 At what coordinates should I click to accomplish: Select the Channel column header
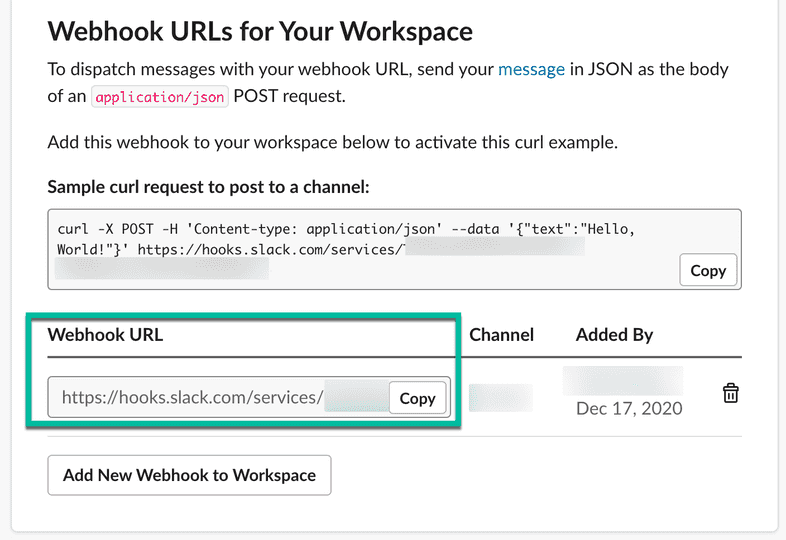[501, 335]
